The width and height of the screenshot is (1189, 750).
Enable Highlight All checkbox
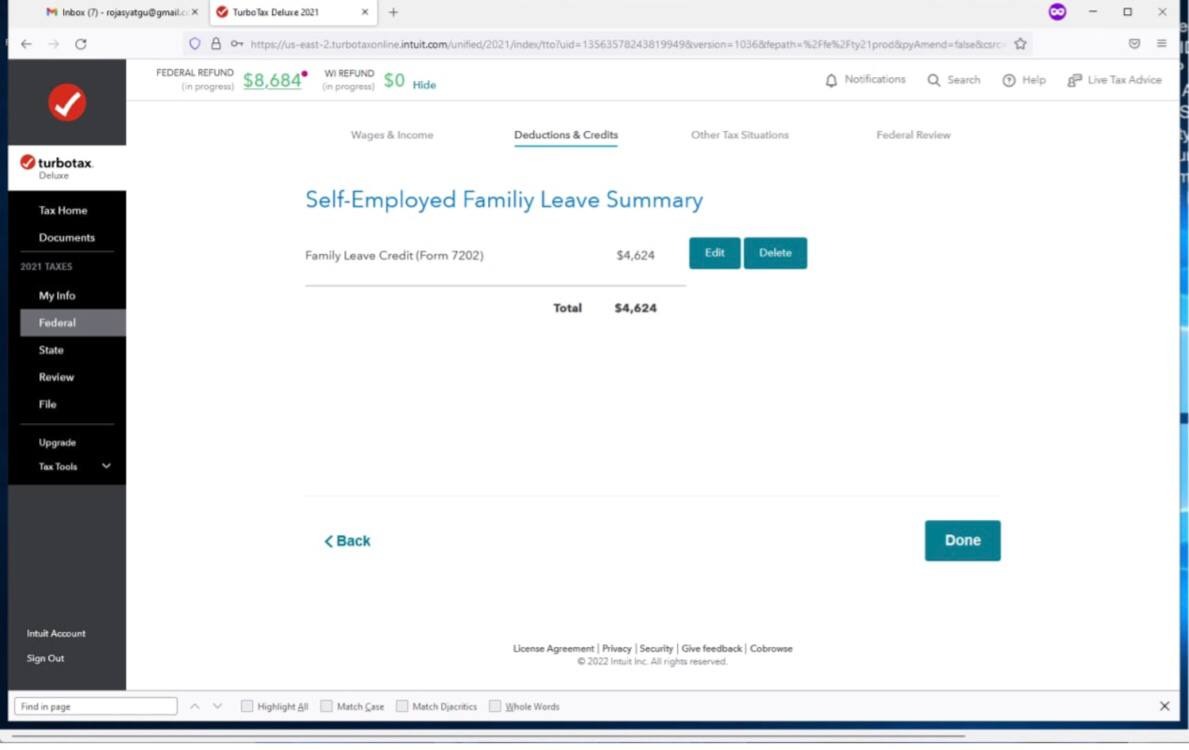click(x=246, y=706)
